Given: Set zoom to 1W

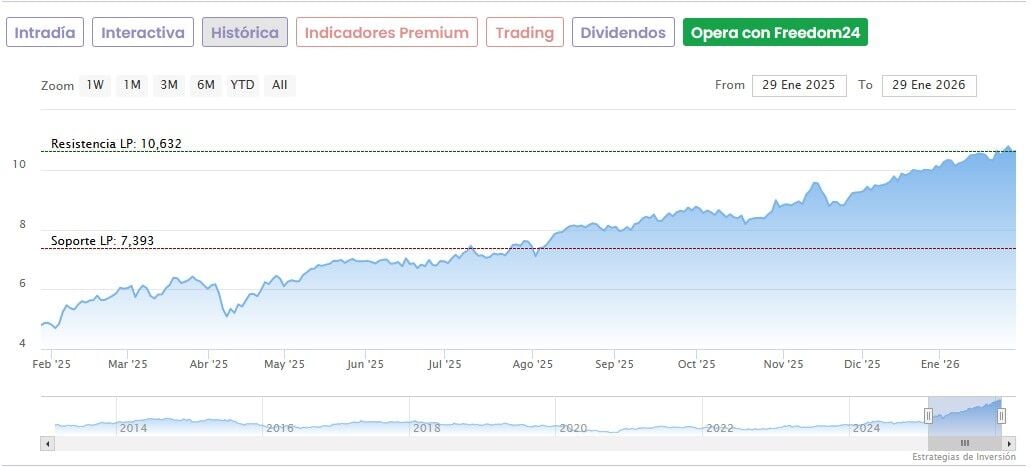Looking at the screenshot, I should coord(95,85).
